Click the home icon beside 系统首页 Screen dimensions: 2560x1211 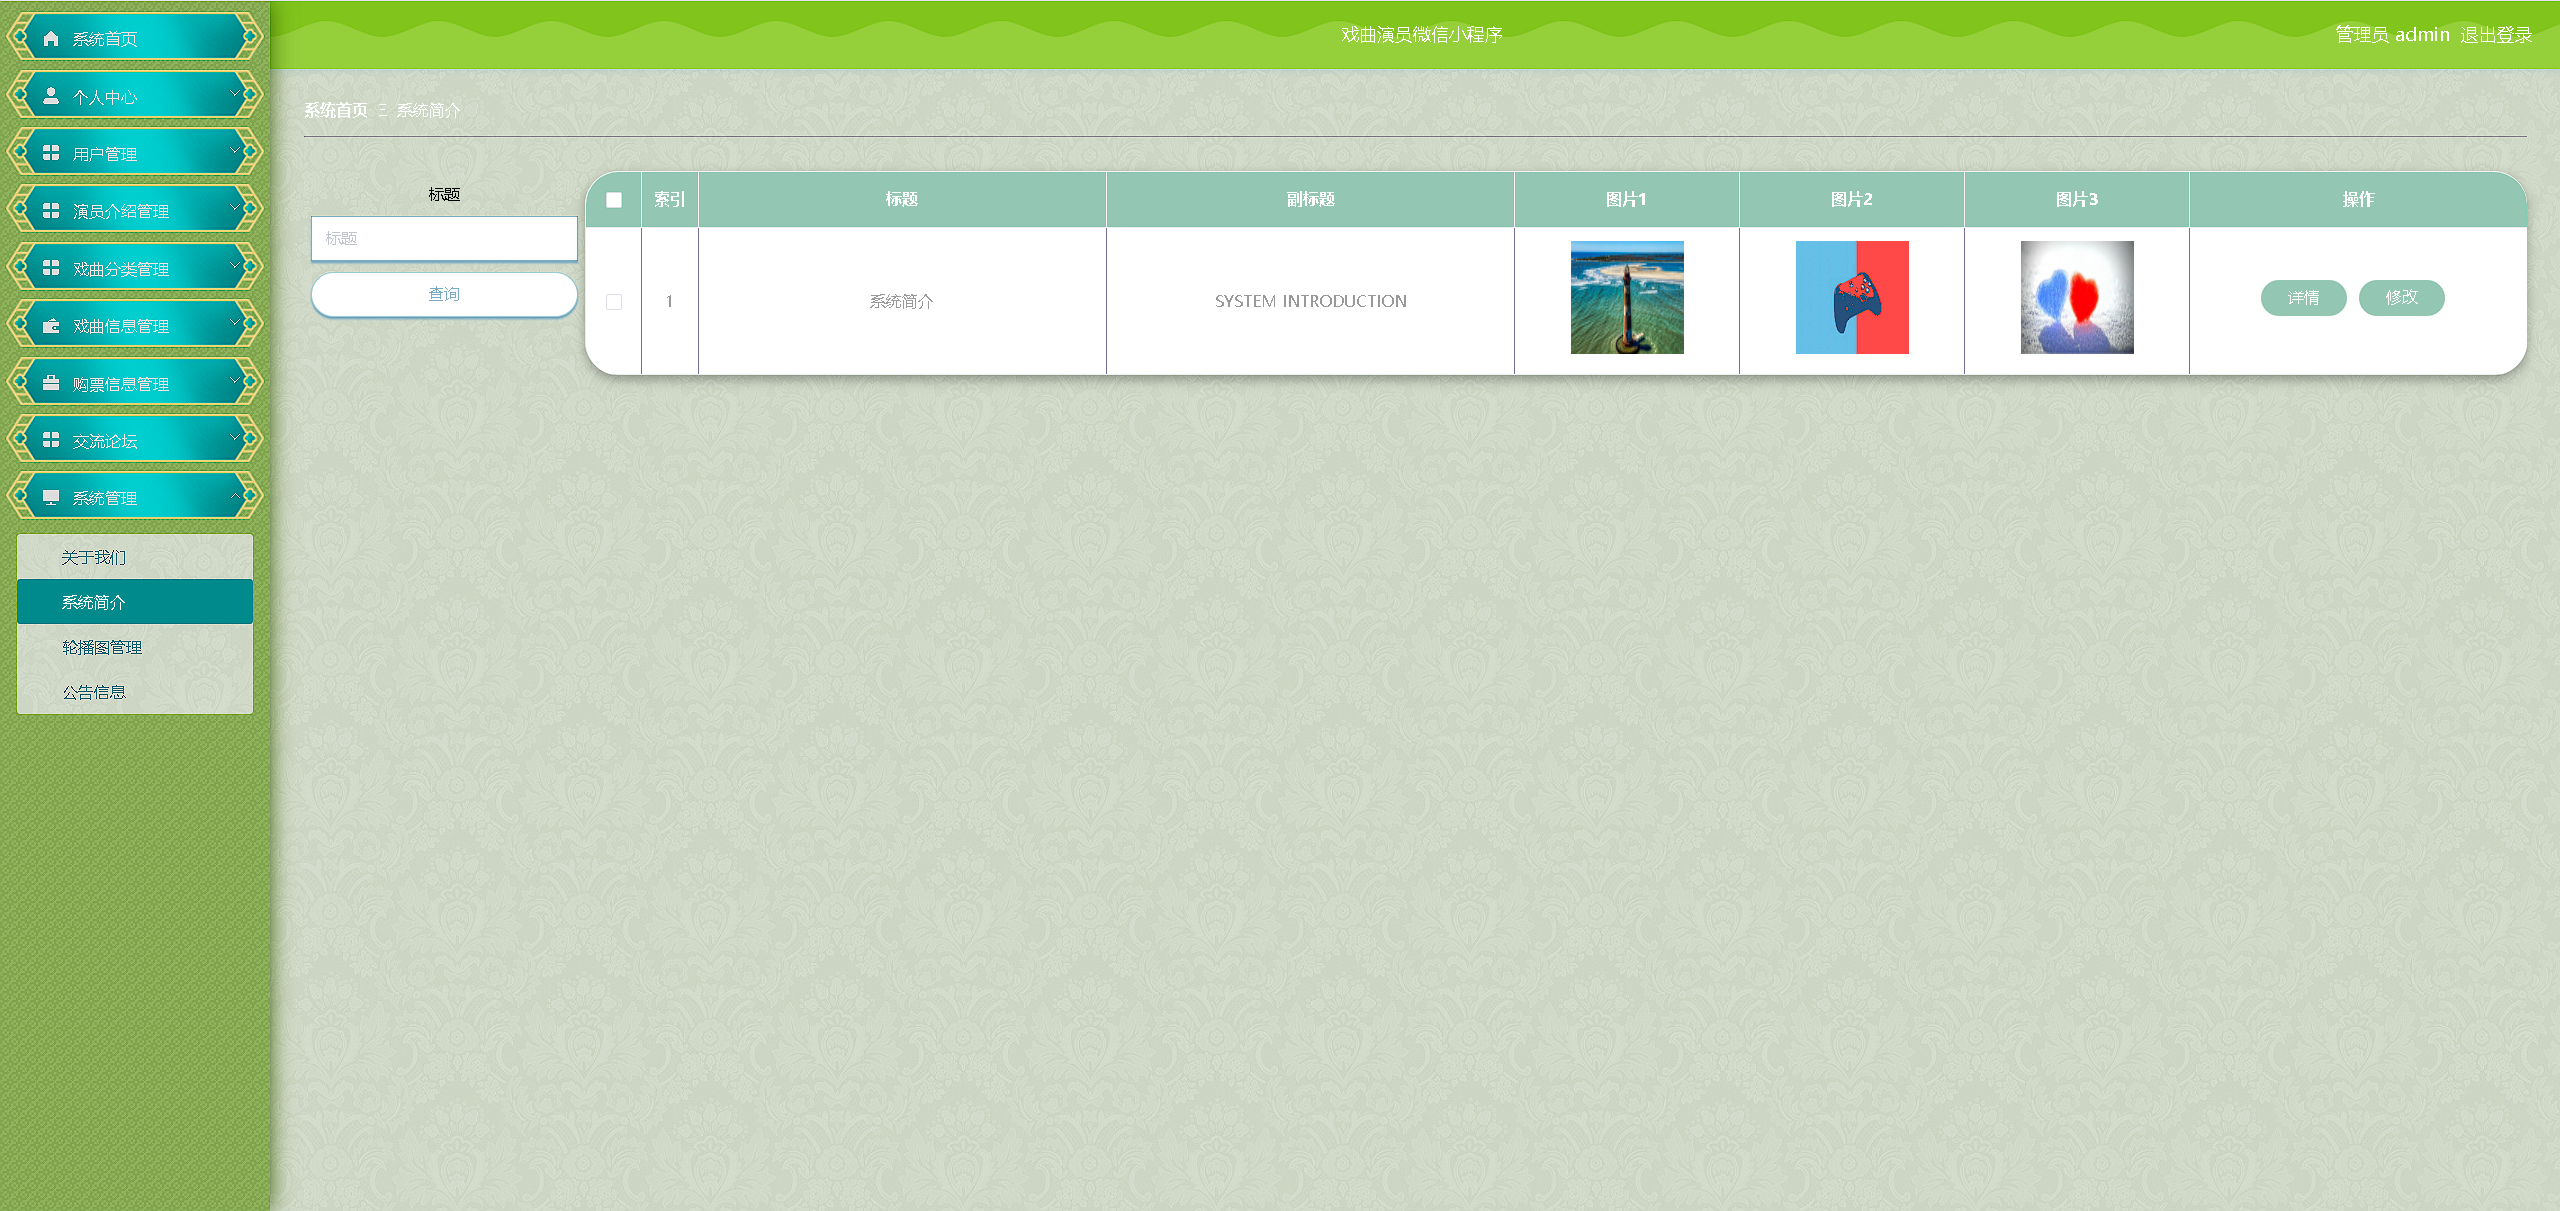tap(51, 39)
